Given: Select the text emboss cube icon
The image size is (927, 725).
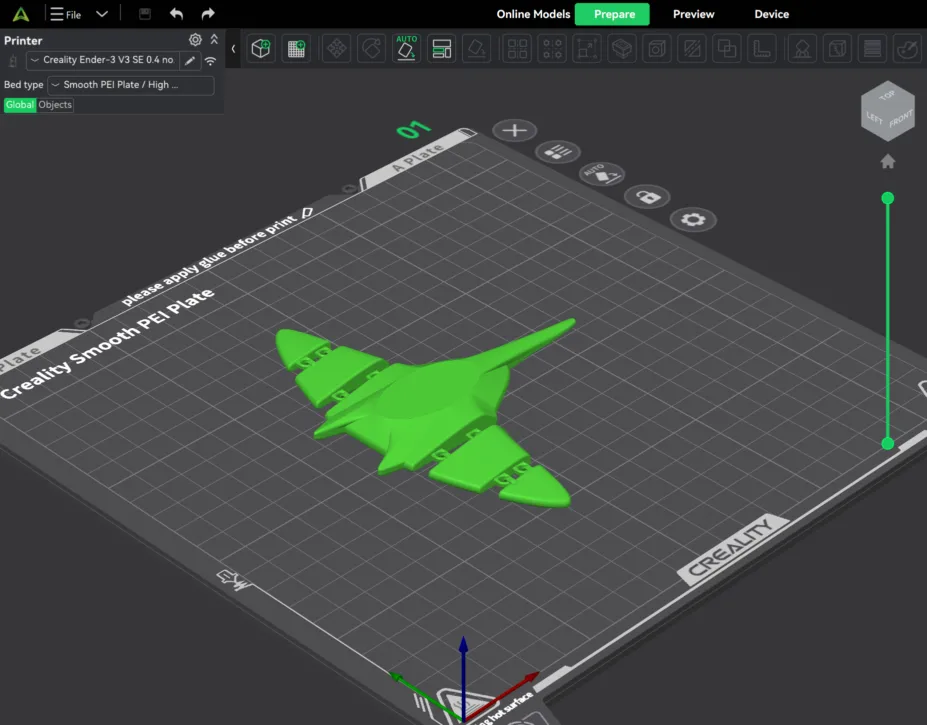Looking at the screenshot, I should click(x=837, y=48).
